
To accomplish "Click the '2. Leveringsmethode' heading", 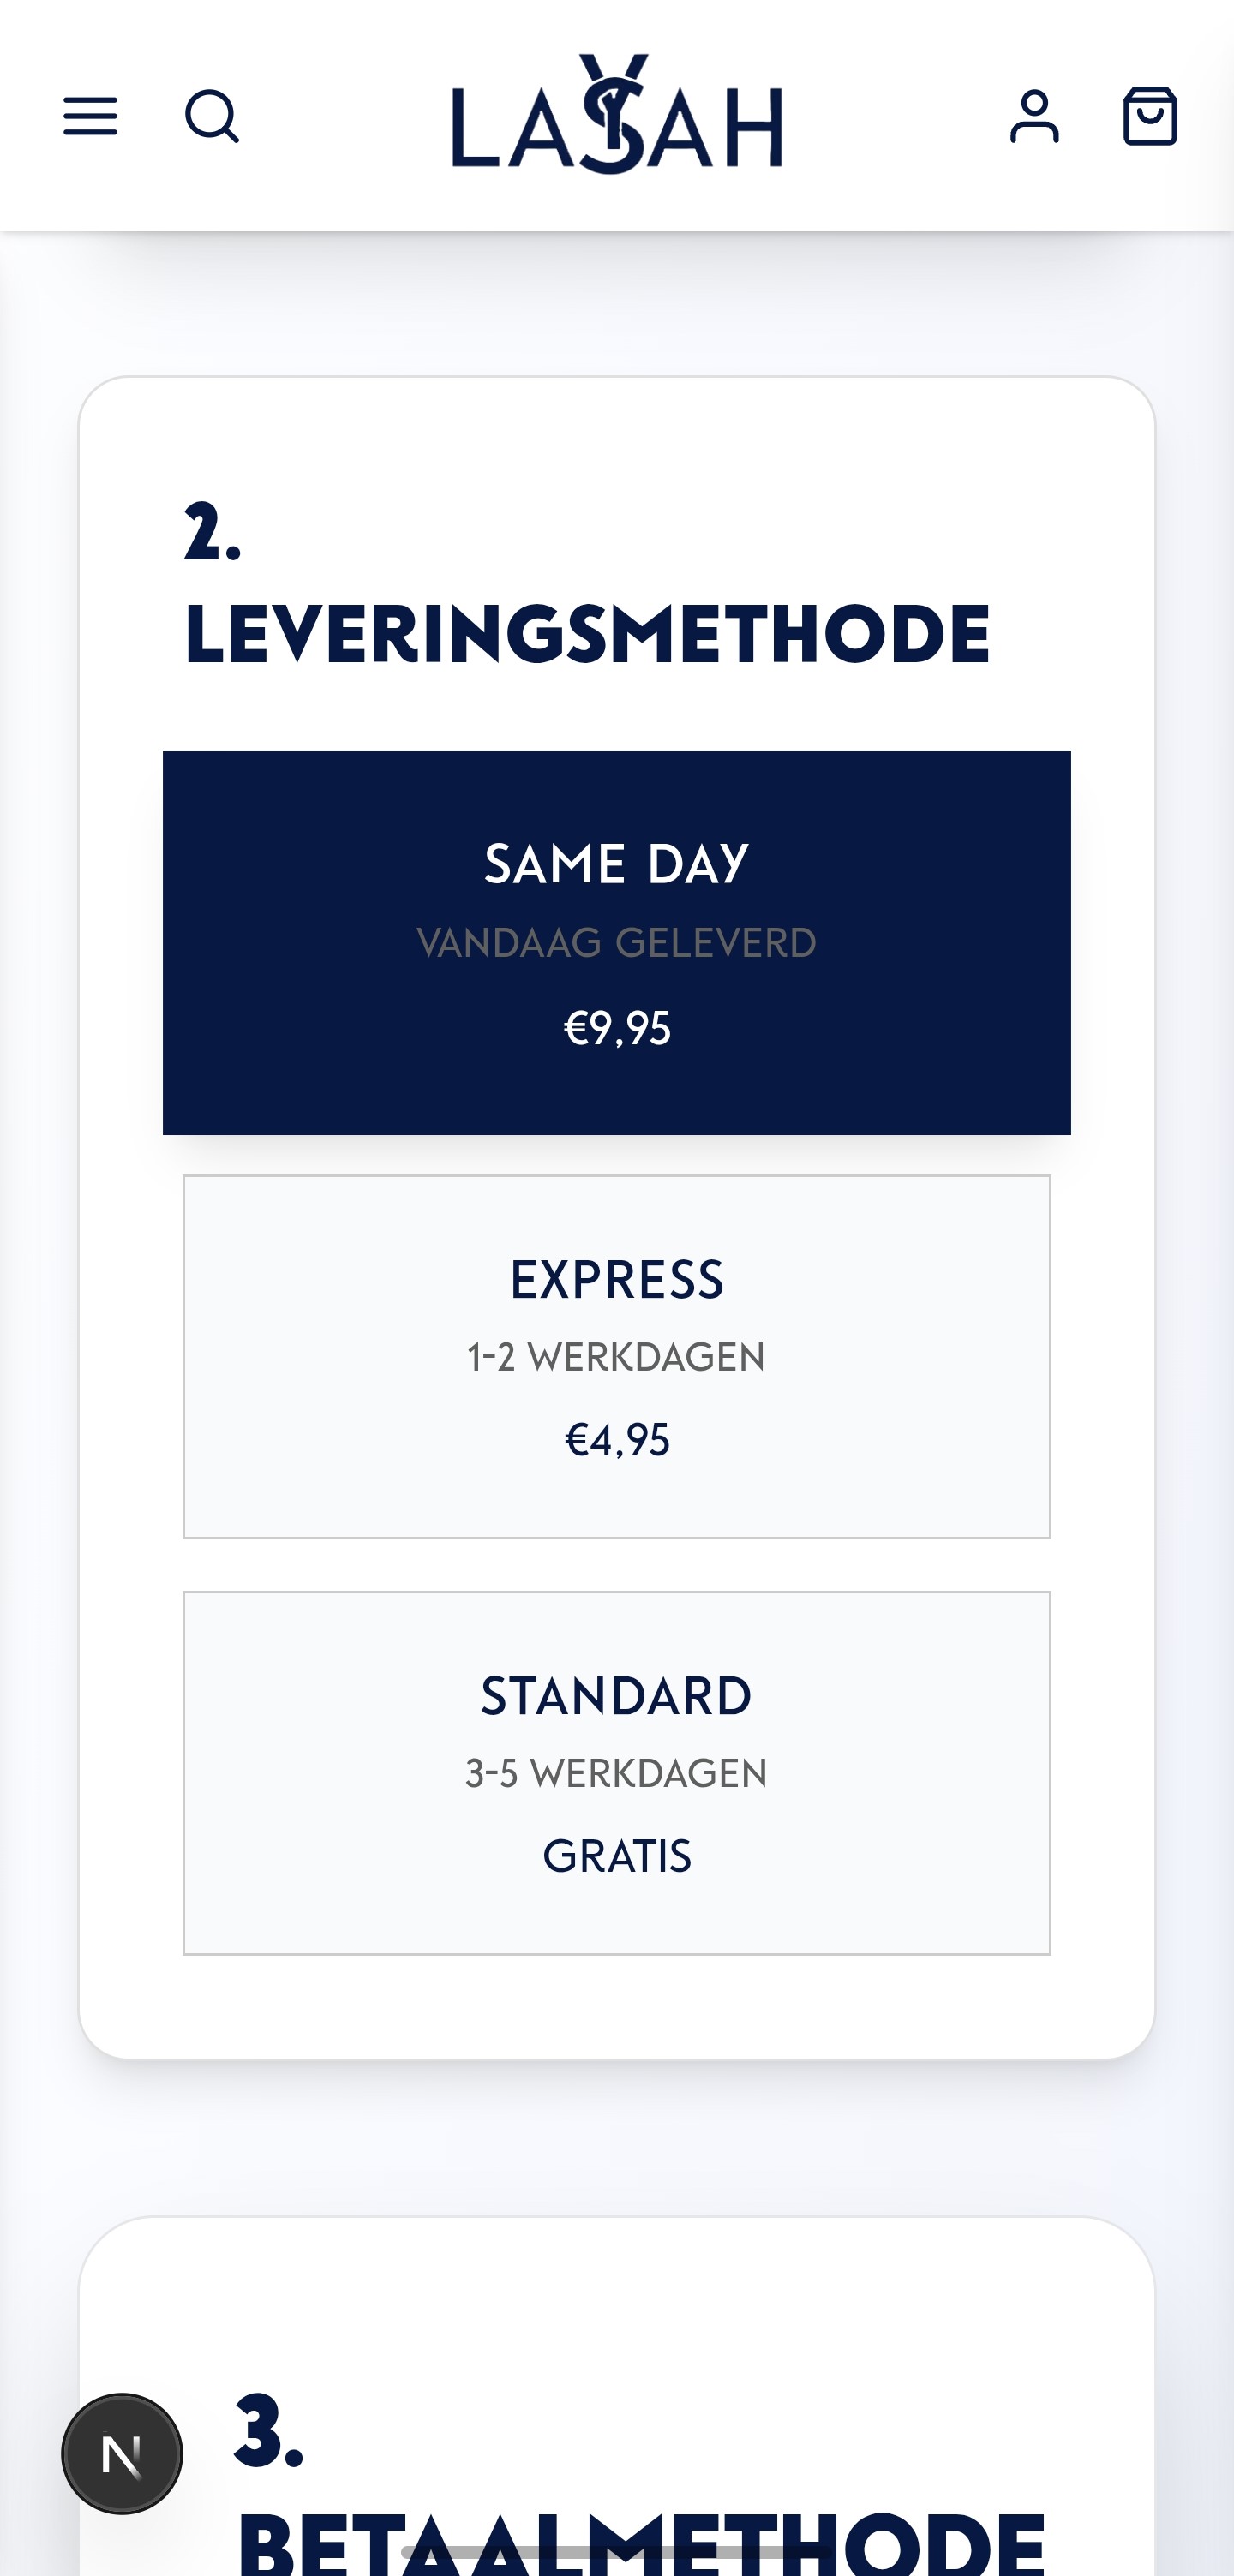I will coord(587,583).
